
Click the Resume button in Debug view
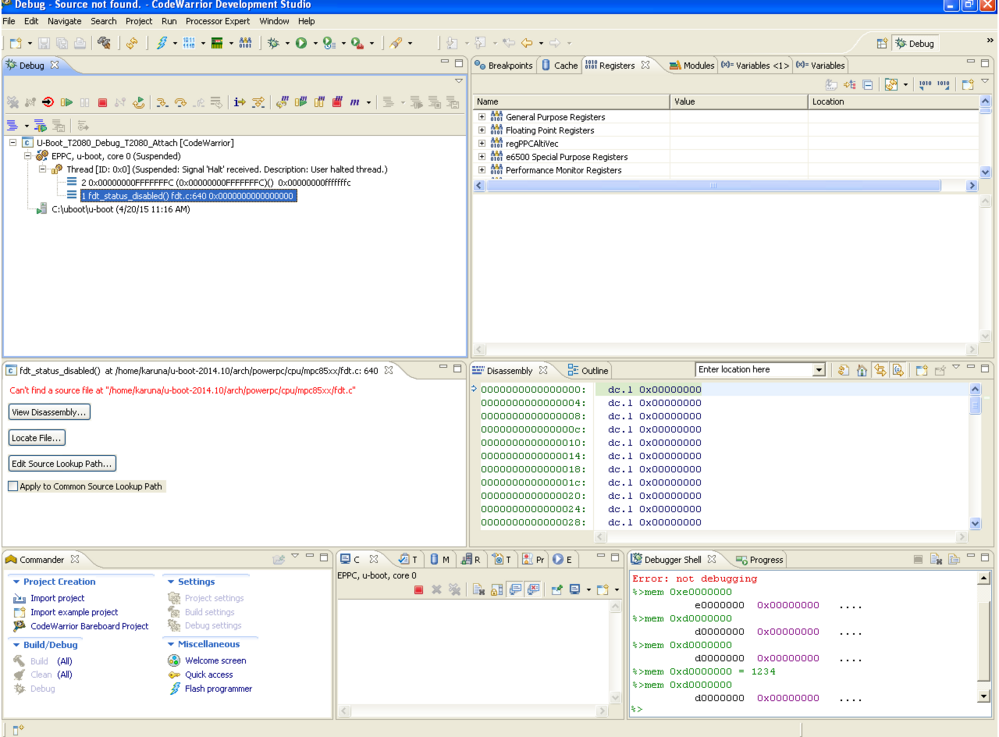(x=68, y=102)
